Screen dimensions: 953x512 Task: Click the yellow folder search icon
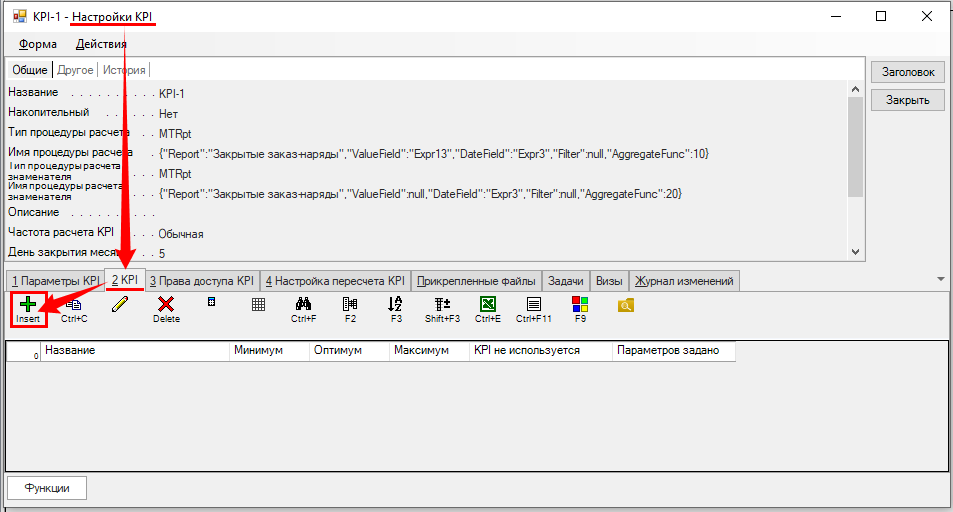click(626, 304)
